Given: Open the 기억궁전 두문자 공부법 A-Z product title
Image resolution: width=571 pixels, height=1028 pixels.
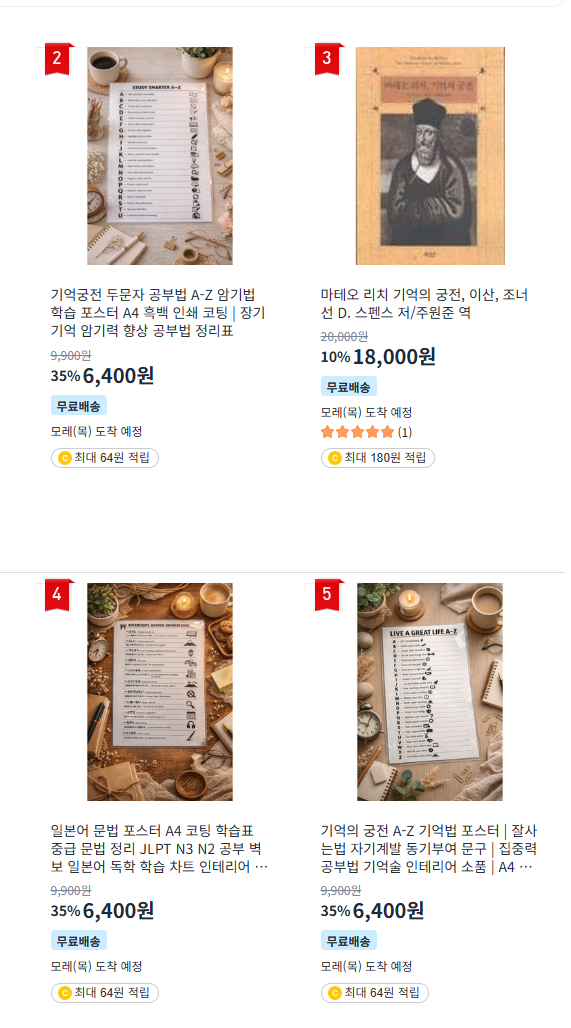Looking at the screenshot, I should tap(158, 313).
